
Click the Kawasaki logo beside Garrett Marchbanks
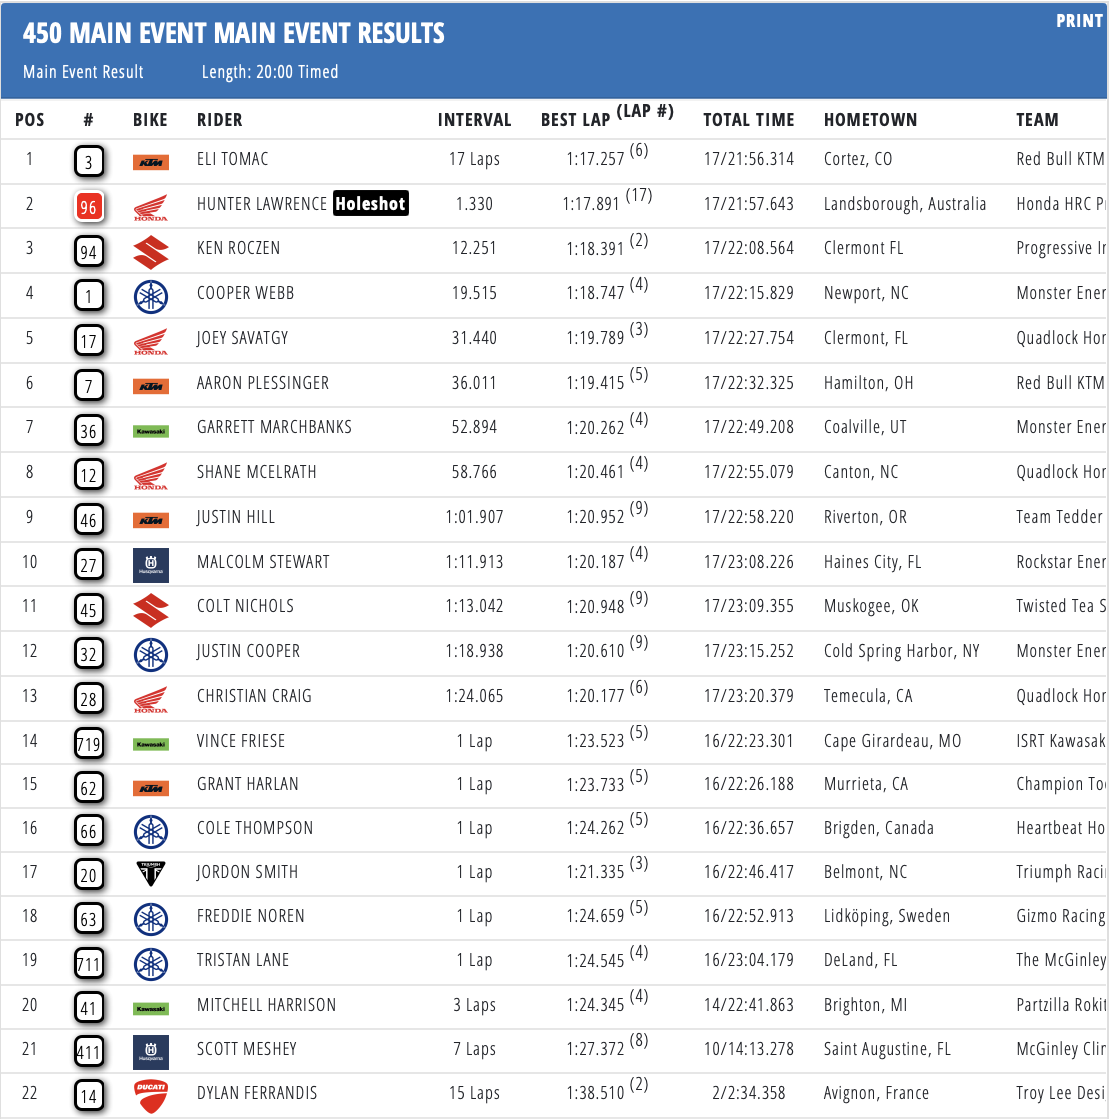(151, 430)
